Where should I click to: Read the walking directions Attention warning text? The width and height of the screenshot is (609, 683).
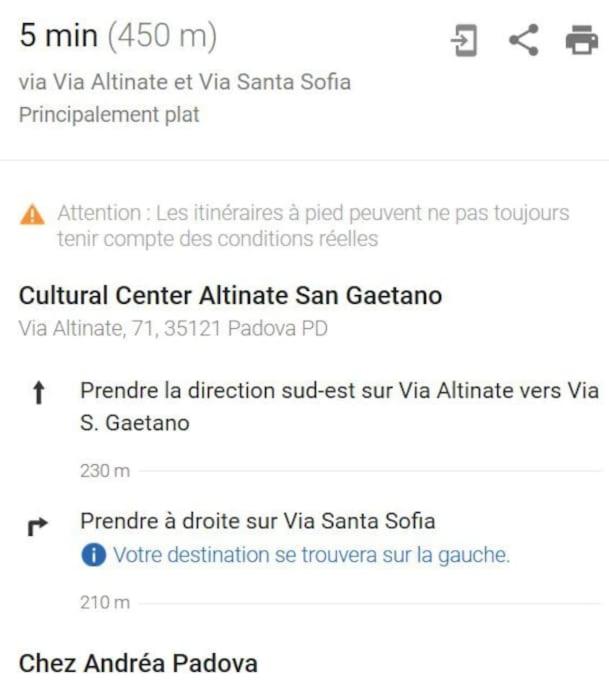click(x=313, y=226)
